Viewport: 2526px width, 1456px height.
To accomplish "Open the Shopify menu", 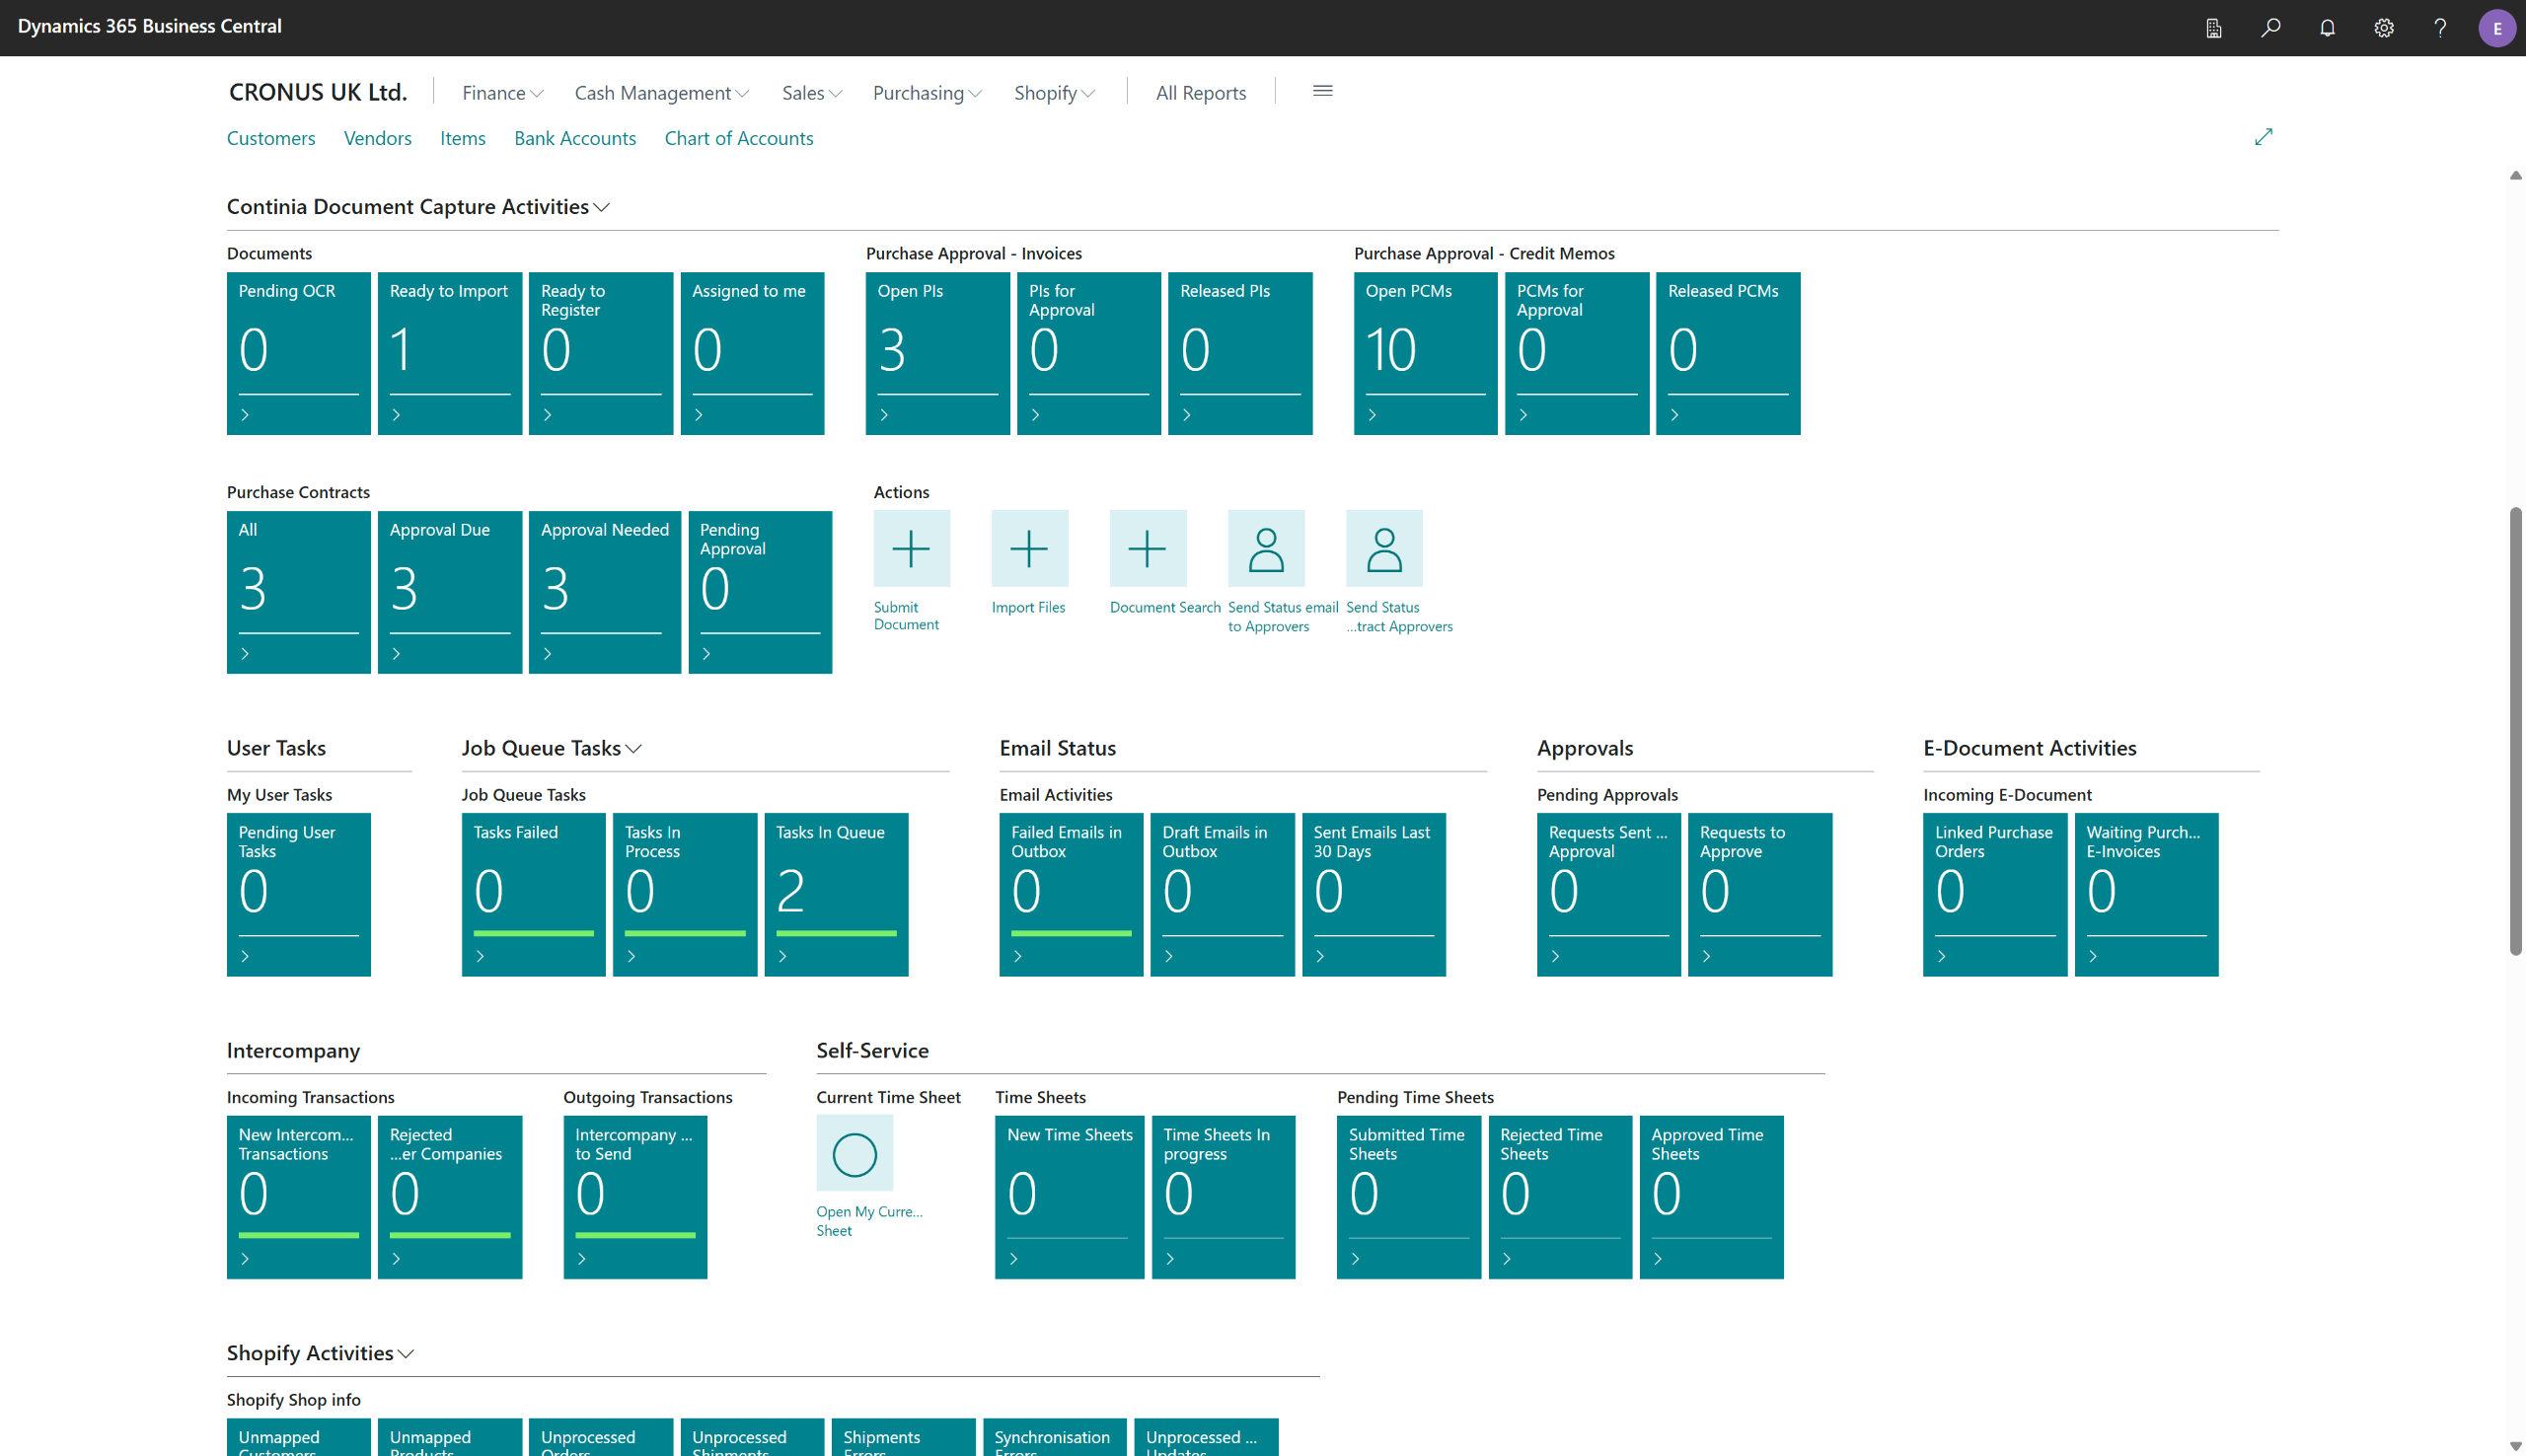I will 1054,93.
